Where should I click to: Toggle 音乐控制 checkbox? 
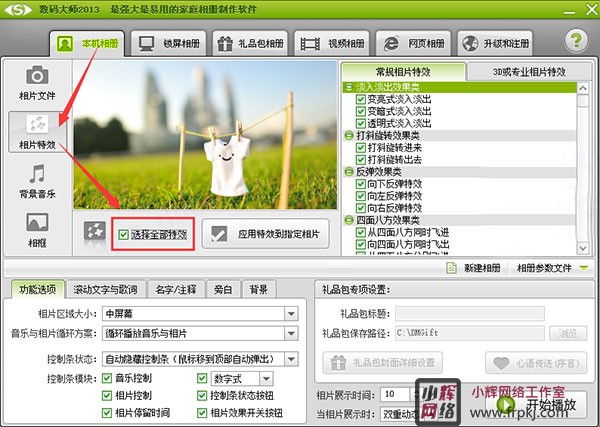point(107,378)
